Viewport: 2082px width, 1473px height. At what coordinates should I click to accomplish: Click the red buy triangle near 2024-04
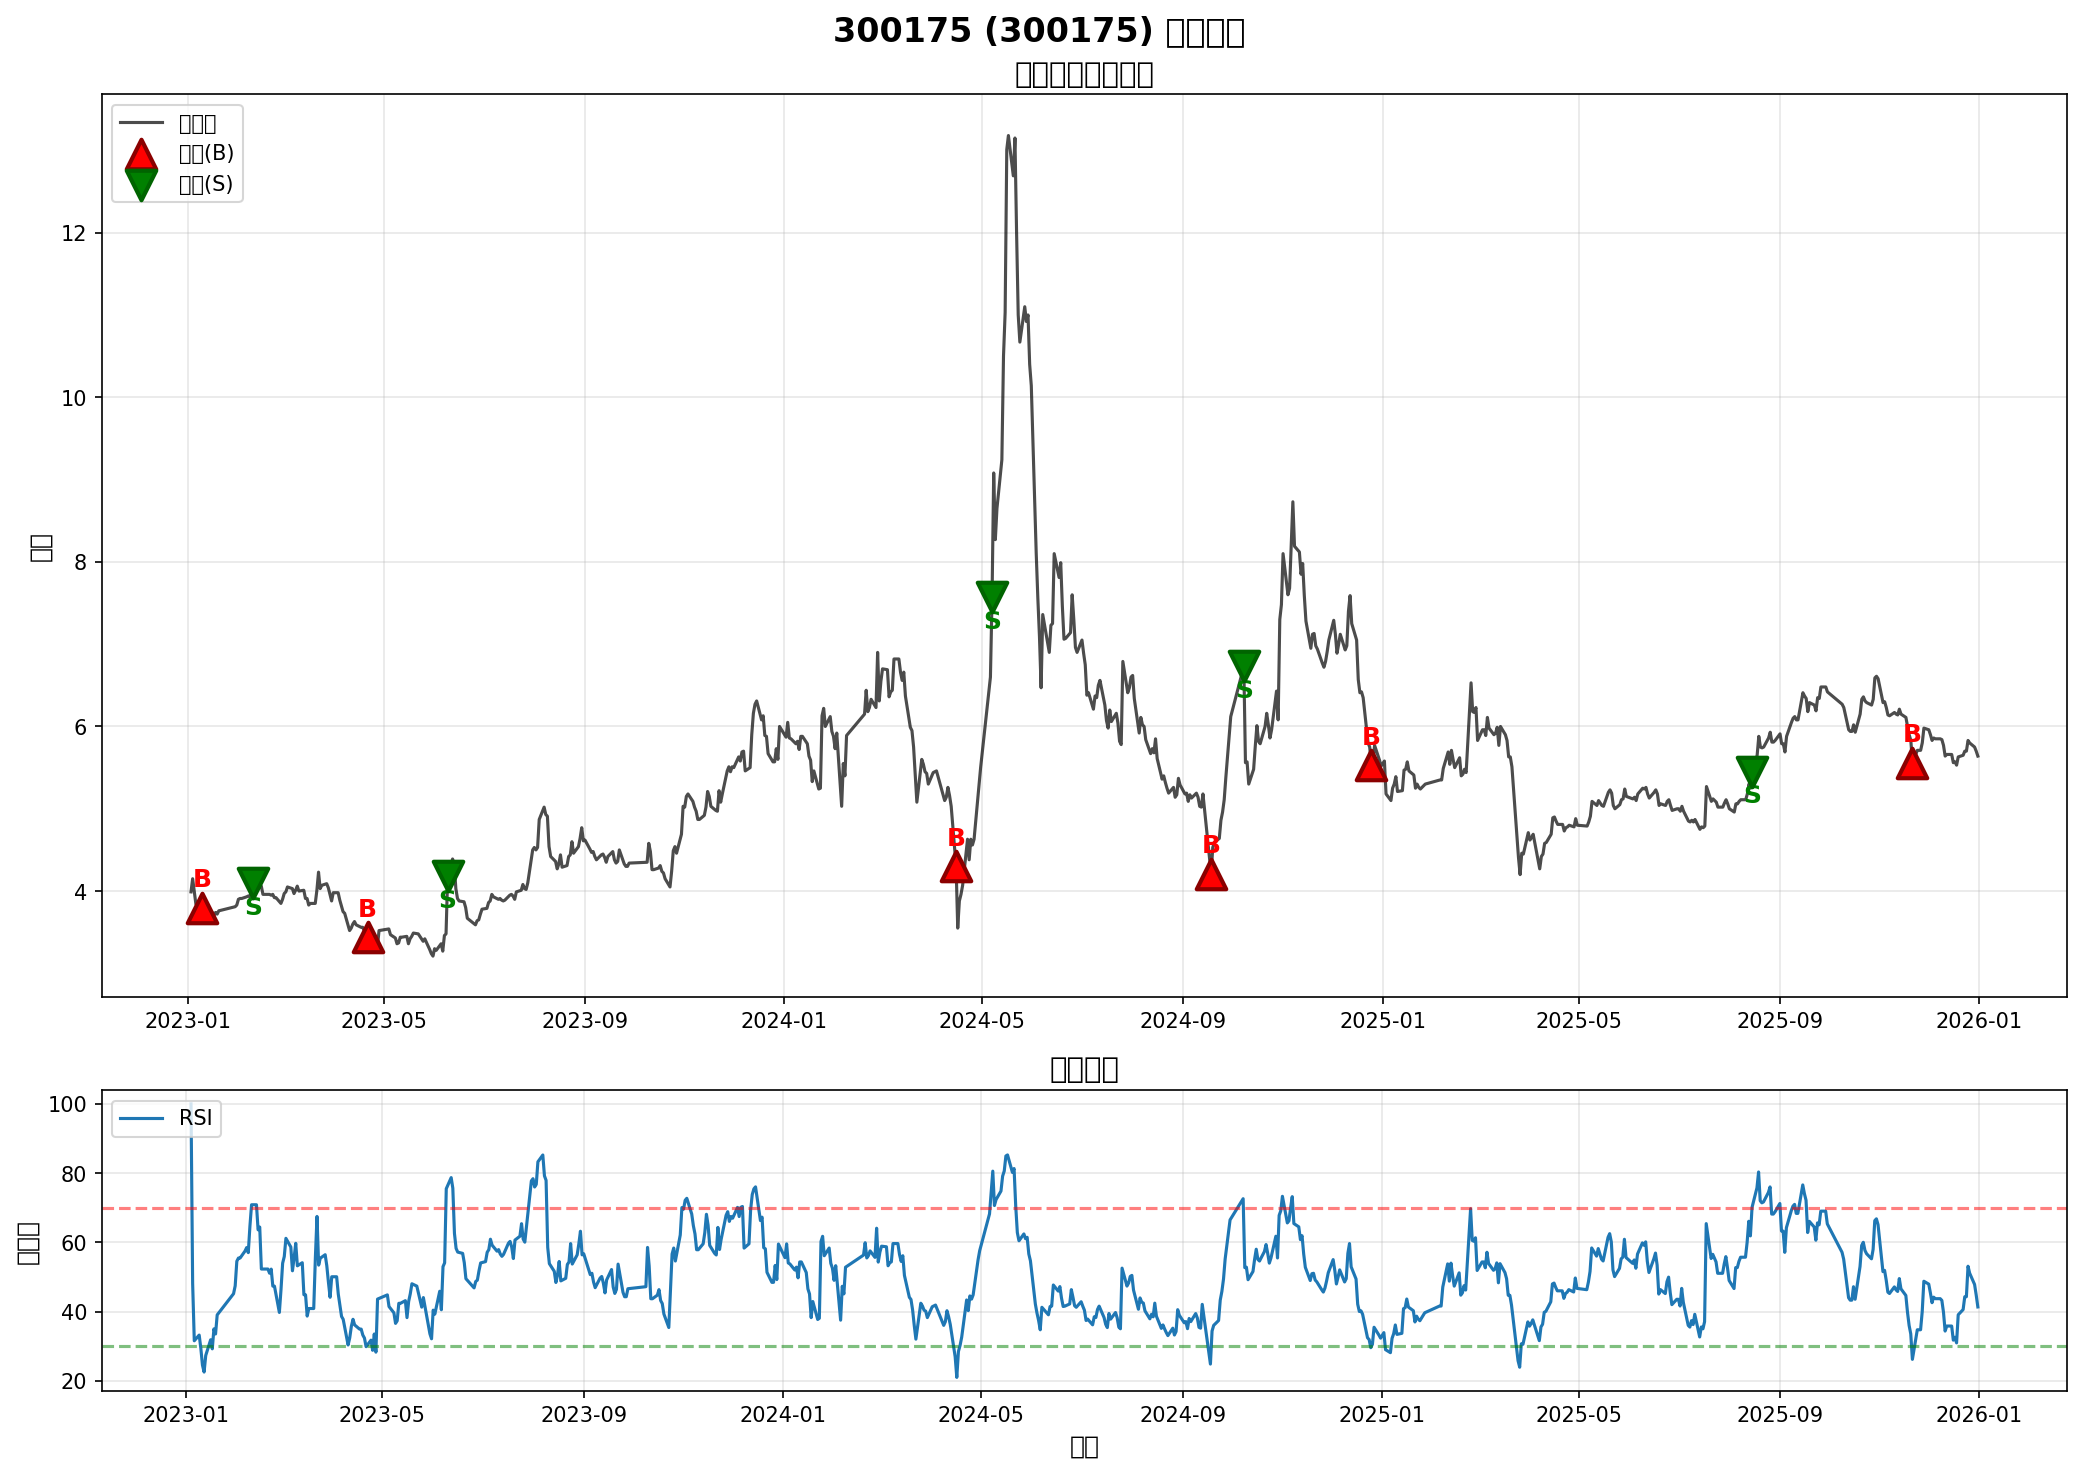click(x=956, y=867)
